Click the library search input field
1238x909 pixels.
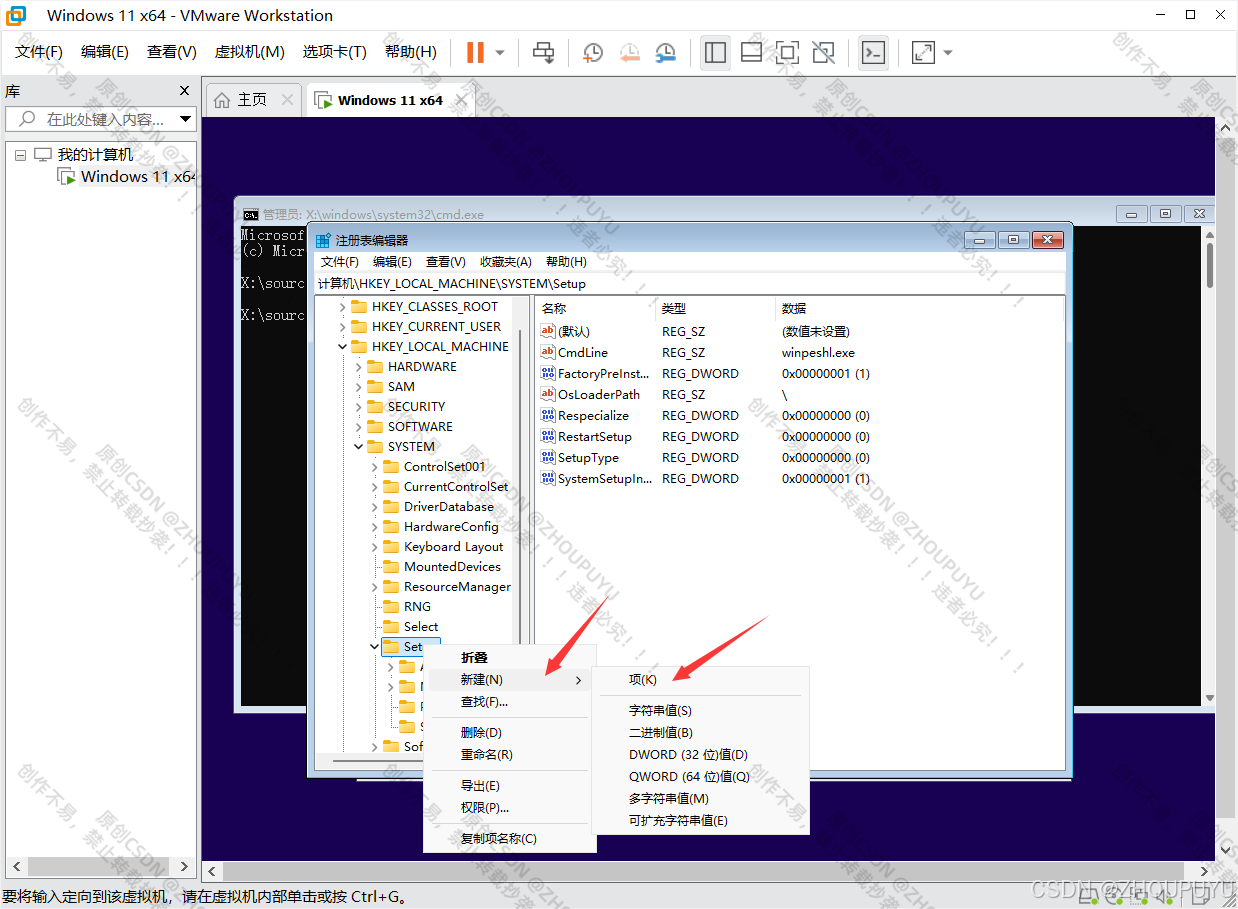pyautogui.click(x=100, y=119)
